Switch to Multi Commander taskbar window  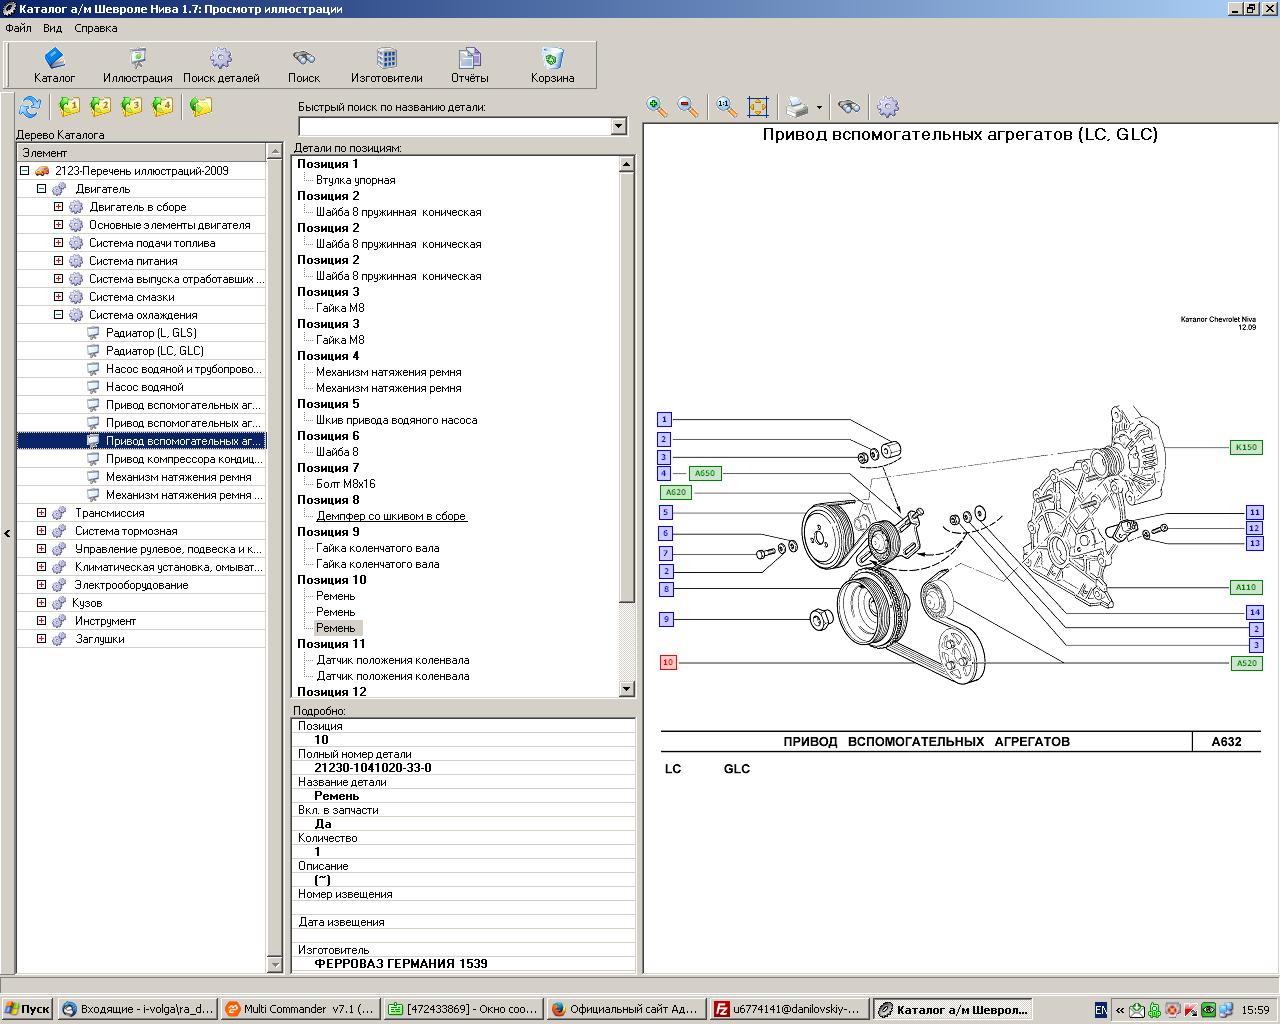click(x=300, y=1010)
